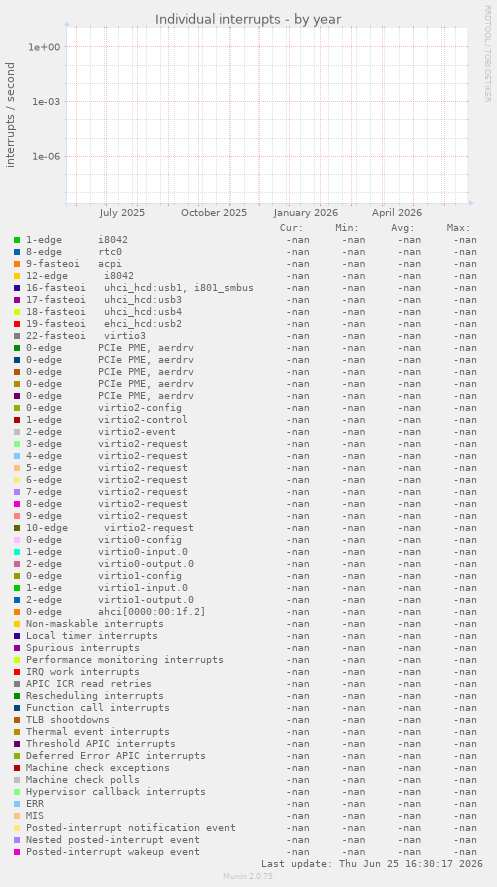Viewport: 497px width, 887px height.
Task: Click the Munin 2.0.75 footer text
Action: [248, 876]
